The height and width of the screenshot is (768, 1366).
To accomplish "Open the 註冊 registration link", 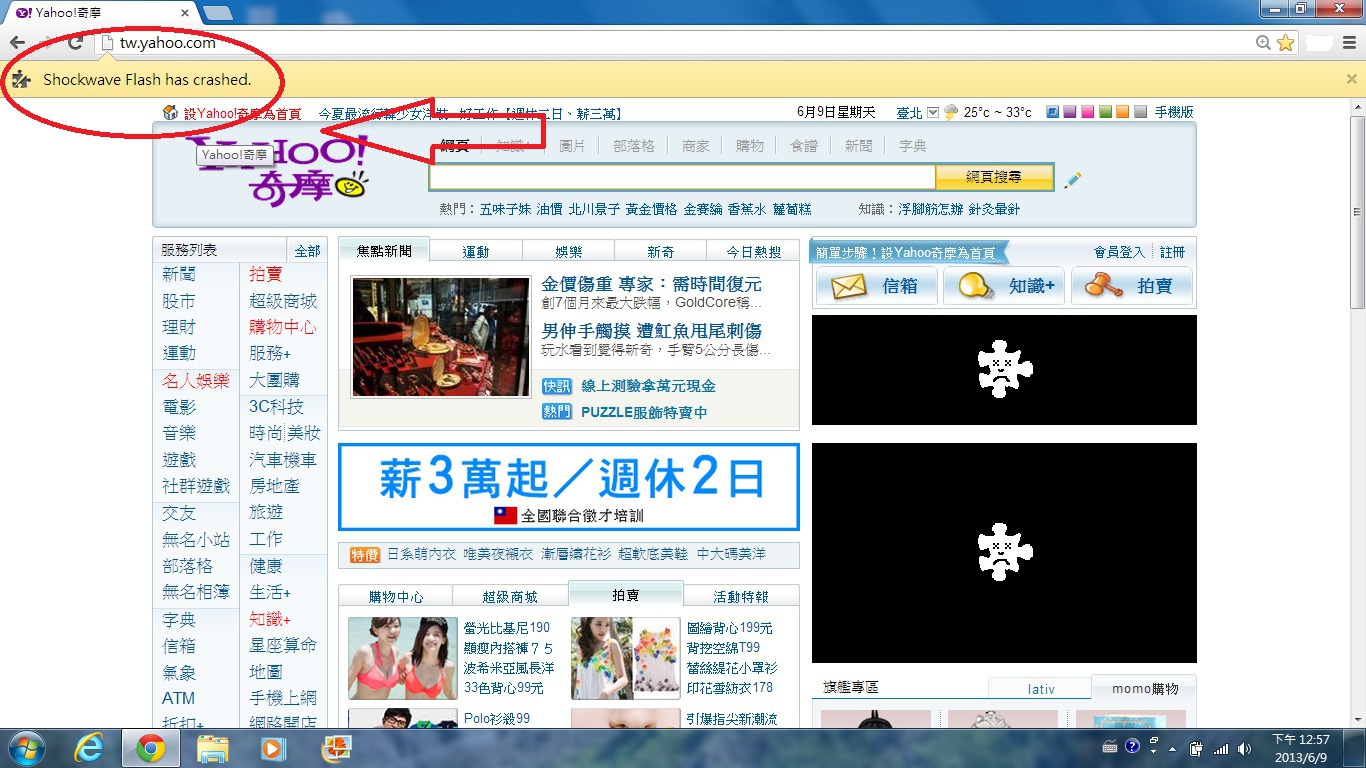I will pos(1172,252).
